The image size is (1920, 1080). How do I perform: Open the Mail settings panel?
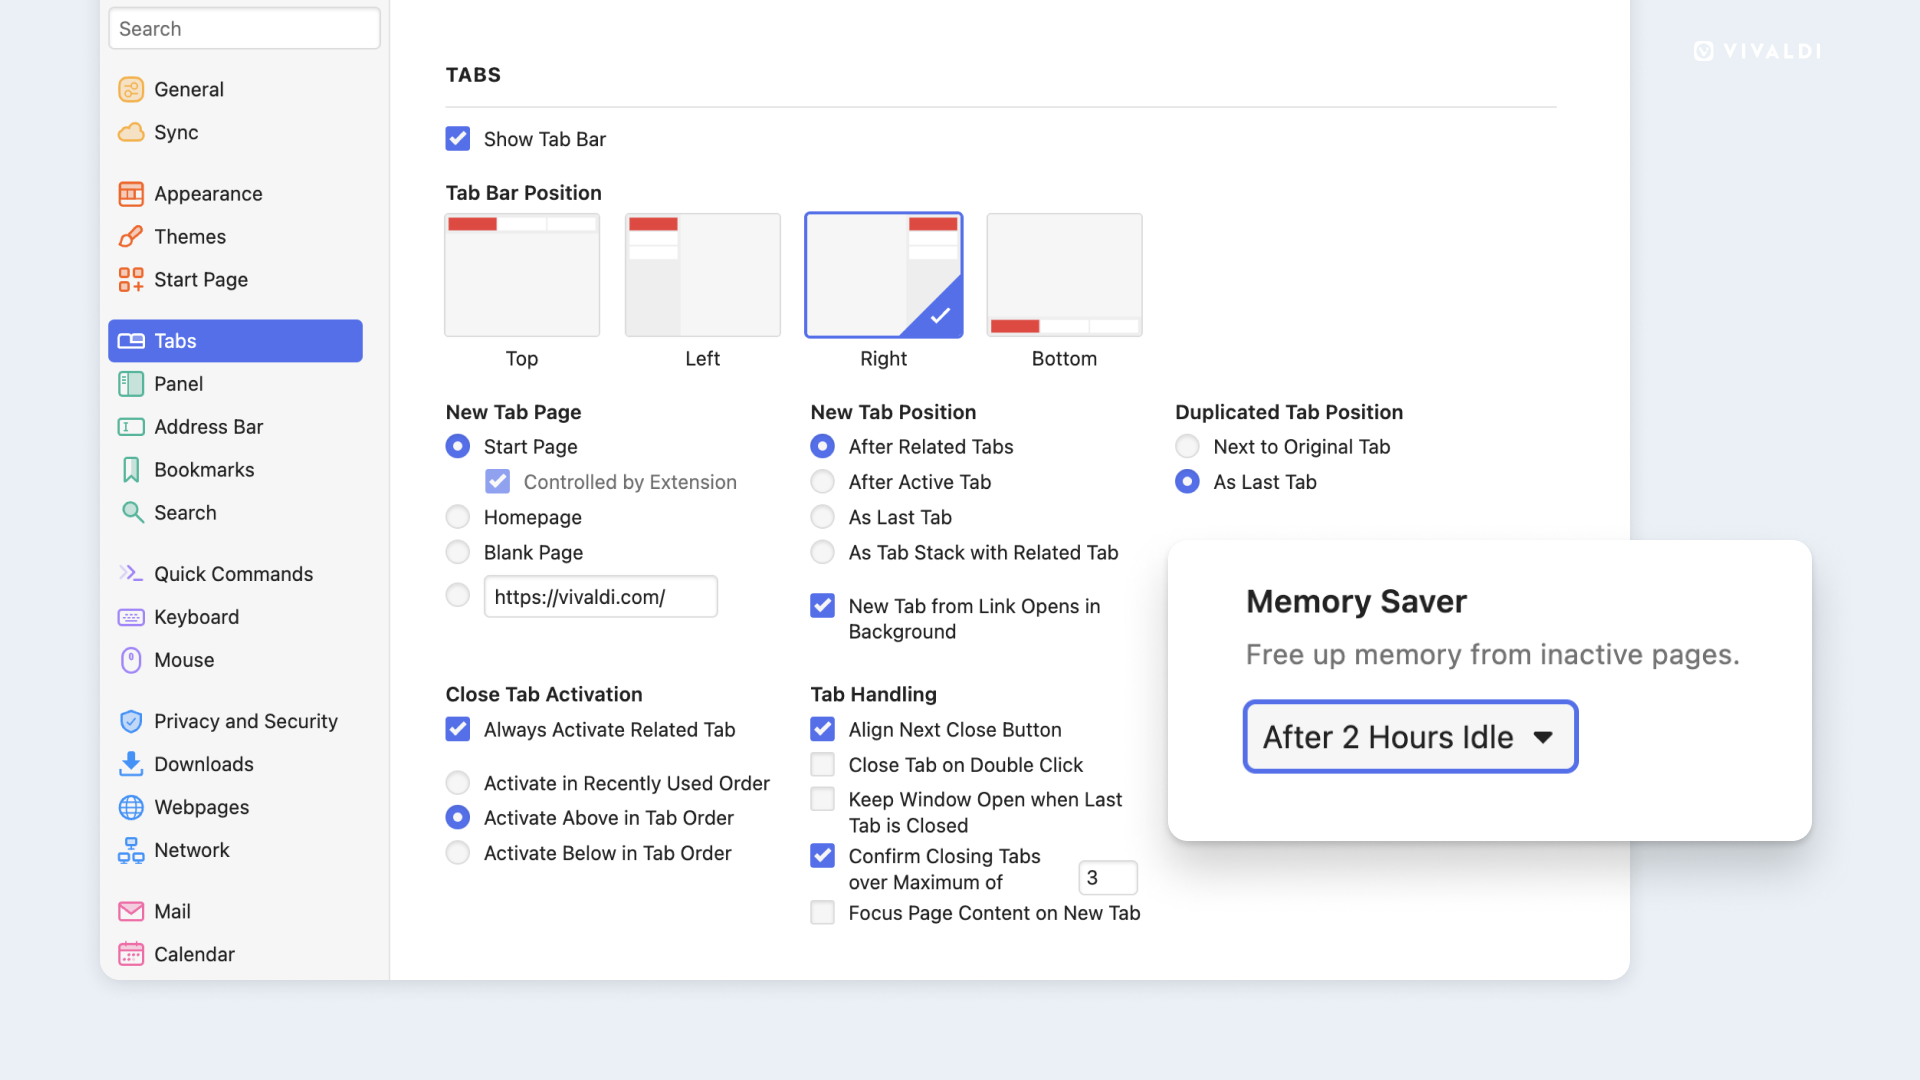point(173,910)
